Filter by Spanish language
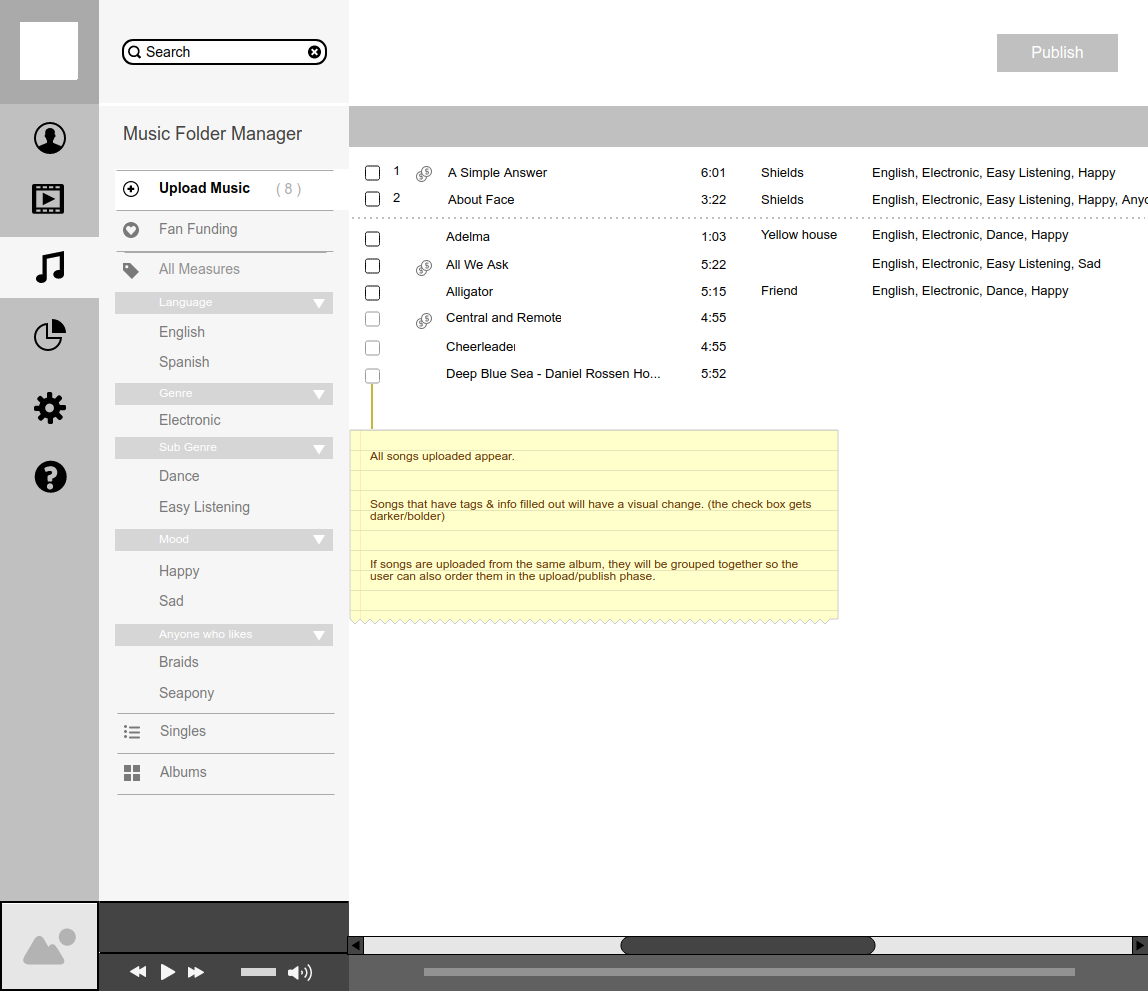The width and height of the screenshot is (1148, 991). point(184,362)
